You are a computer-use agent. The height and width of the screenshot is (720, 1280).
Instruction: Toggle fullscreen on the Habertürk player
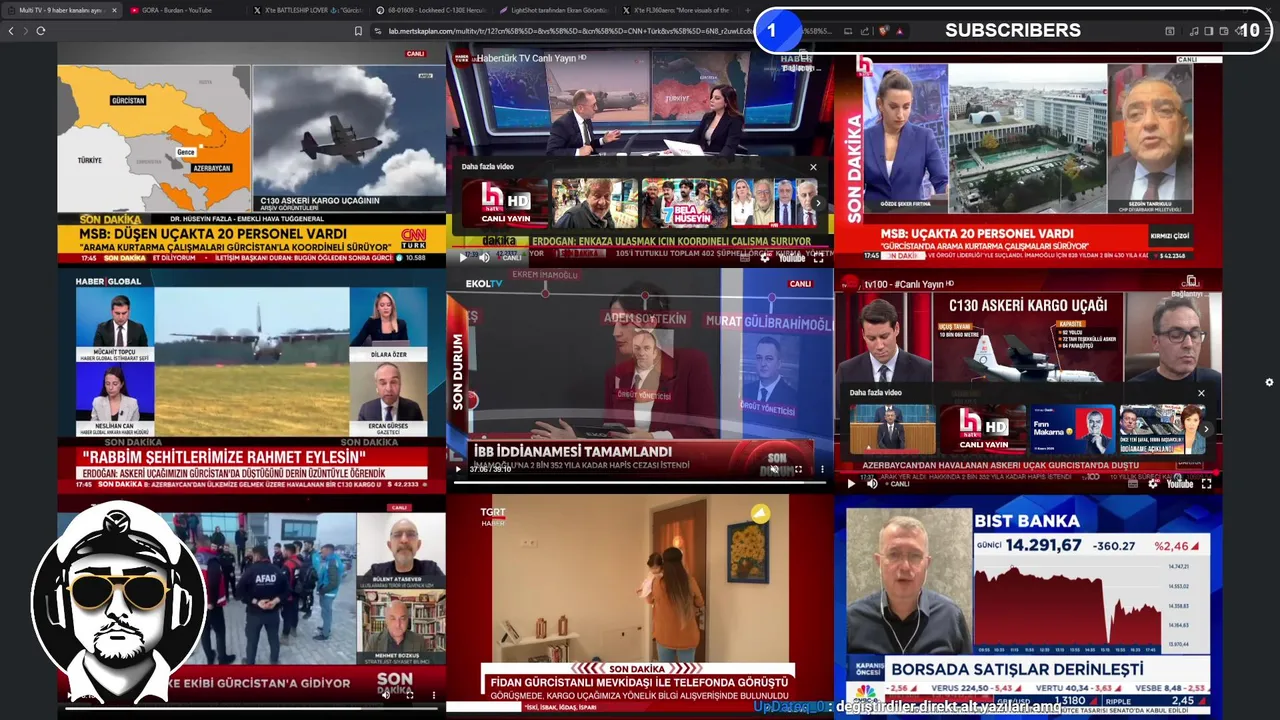[818, 257]
